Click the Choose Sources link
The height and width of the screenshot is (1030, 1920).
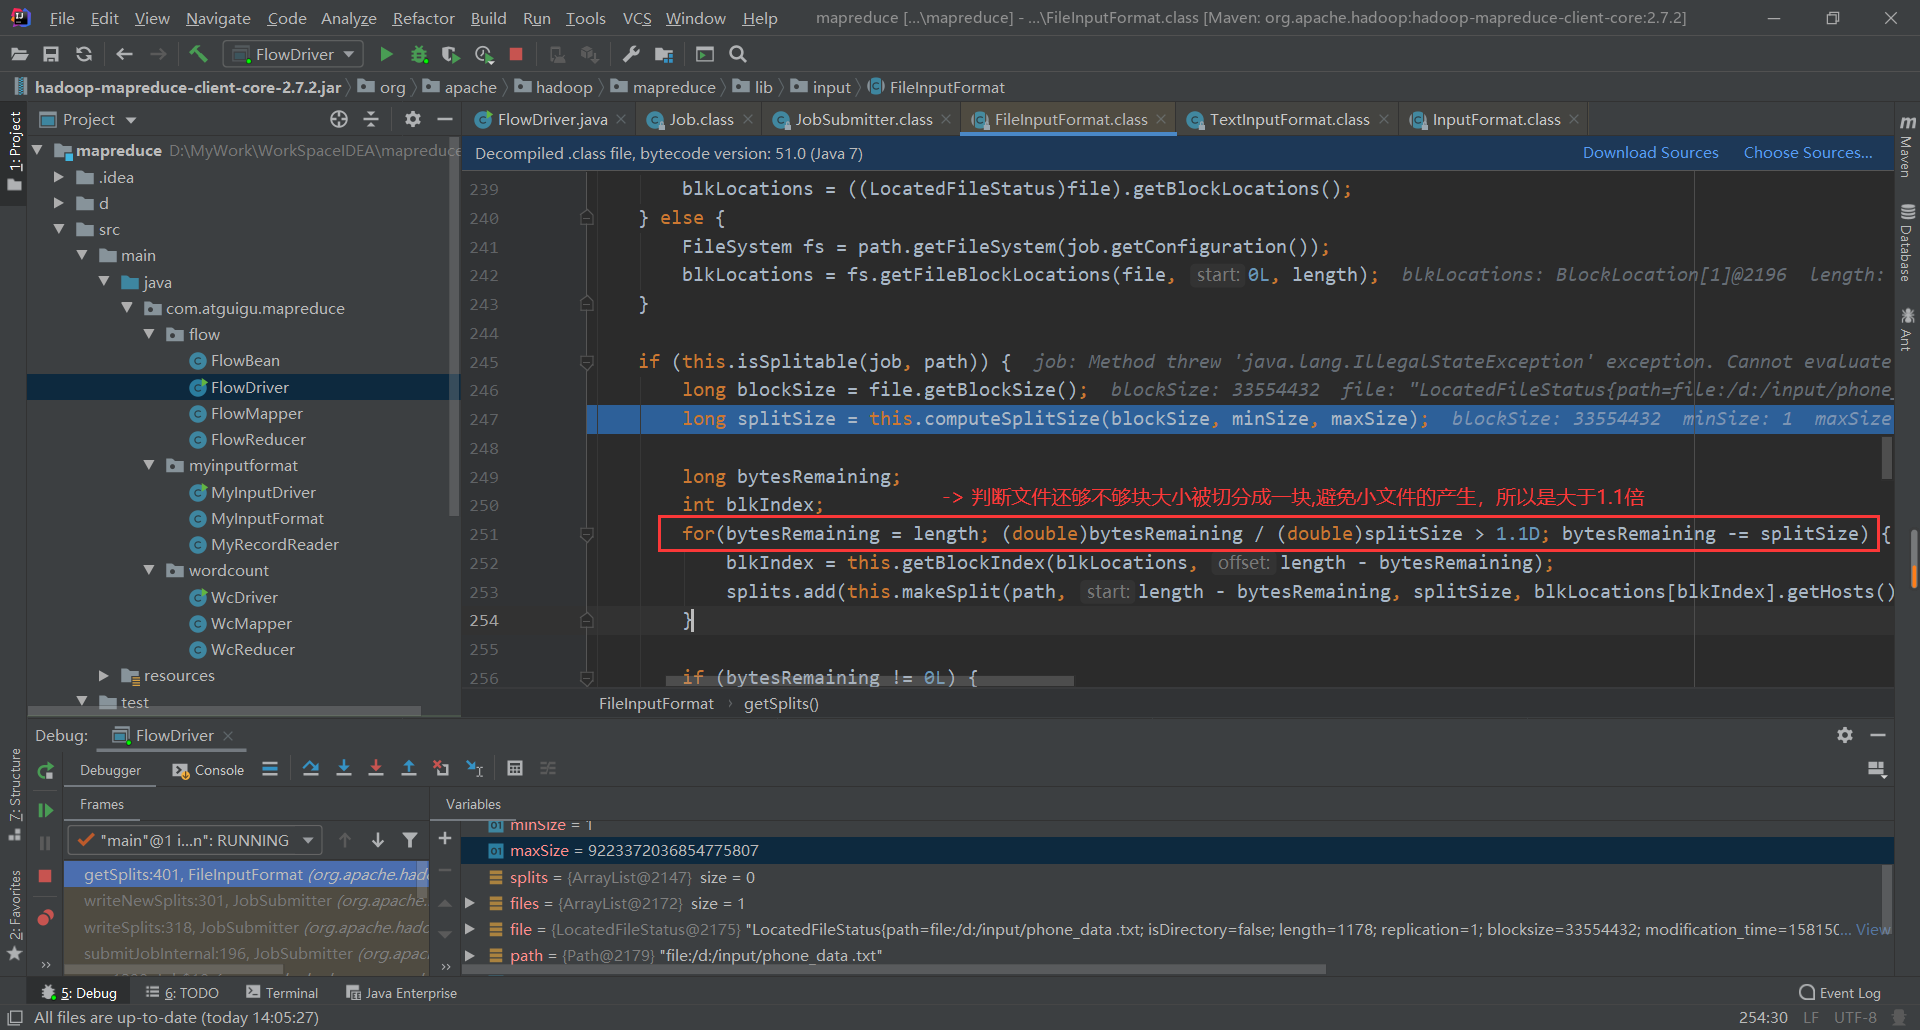[1808, 152]
